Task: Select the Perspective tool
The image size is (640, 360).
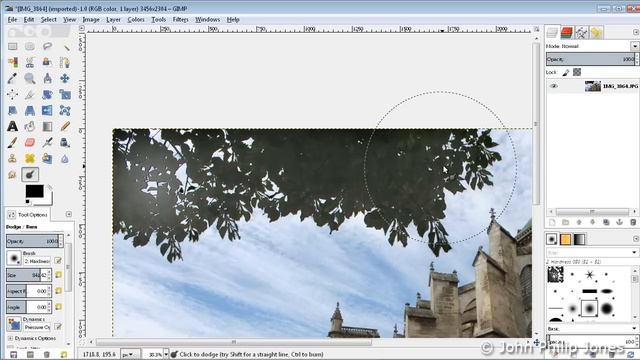Action: coord(30,110)
